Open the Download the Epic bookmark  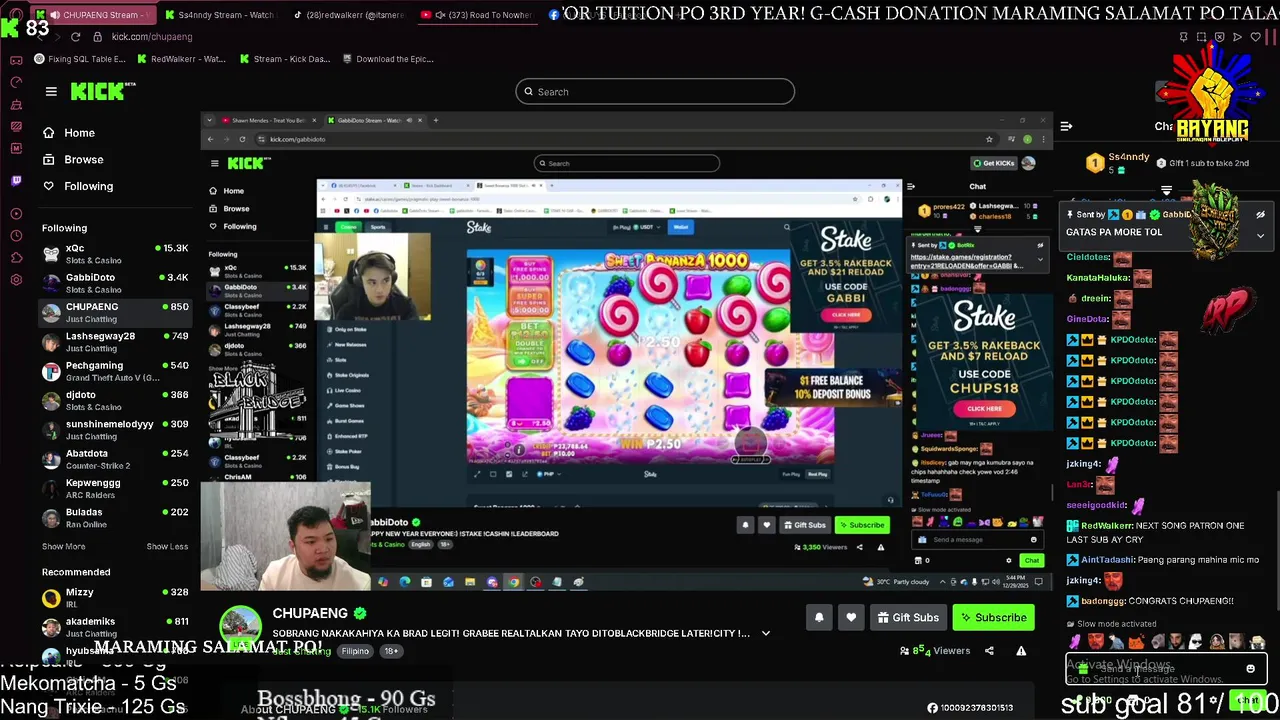pyautogui.click(x=387, y=59)
